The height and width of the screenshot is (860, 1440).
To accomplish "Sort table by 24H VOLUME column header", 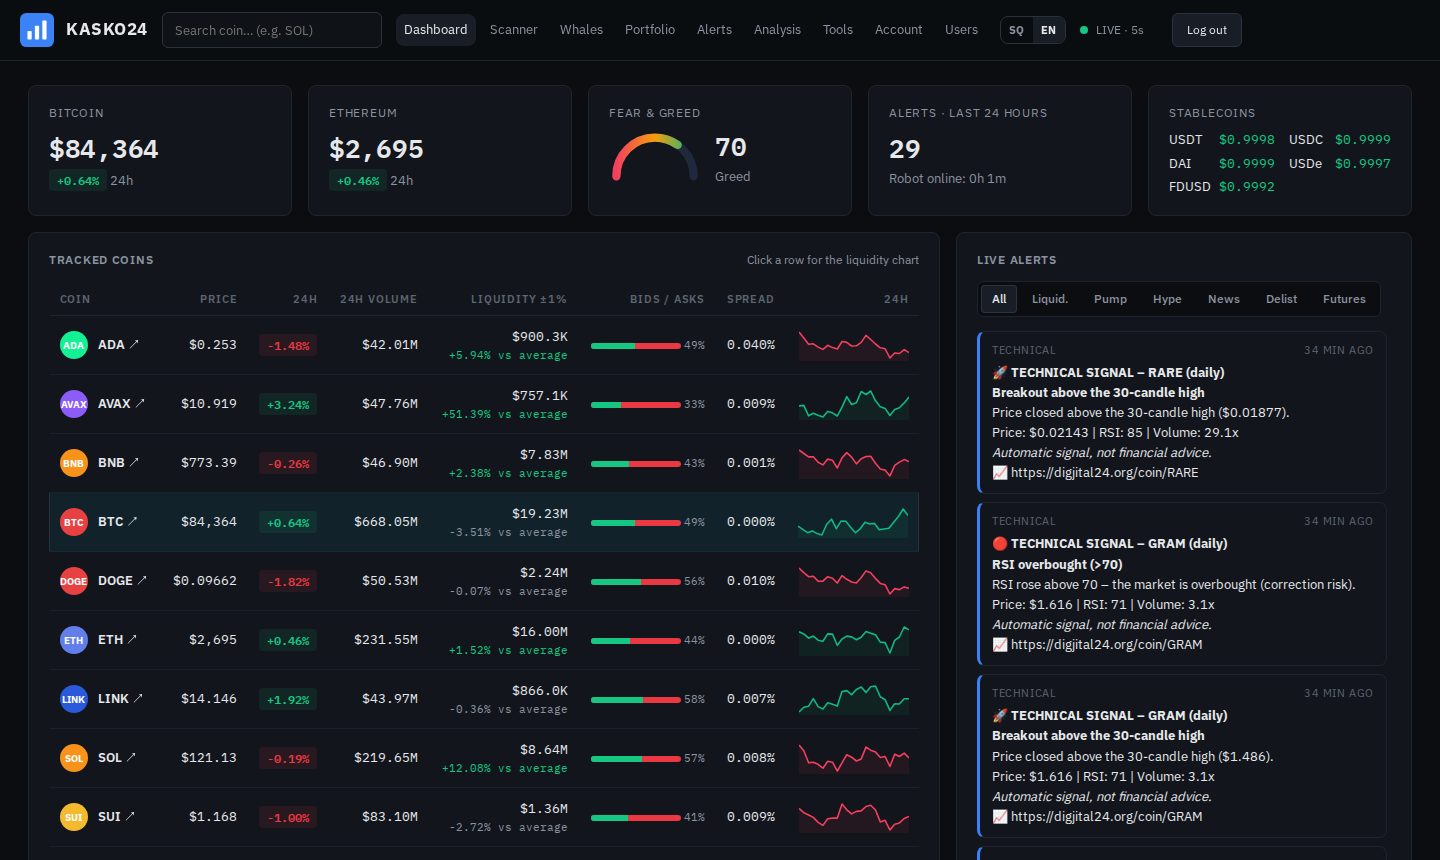I will tap(378, 299).
